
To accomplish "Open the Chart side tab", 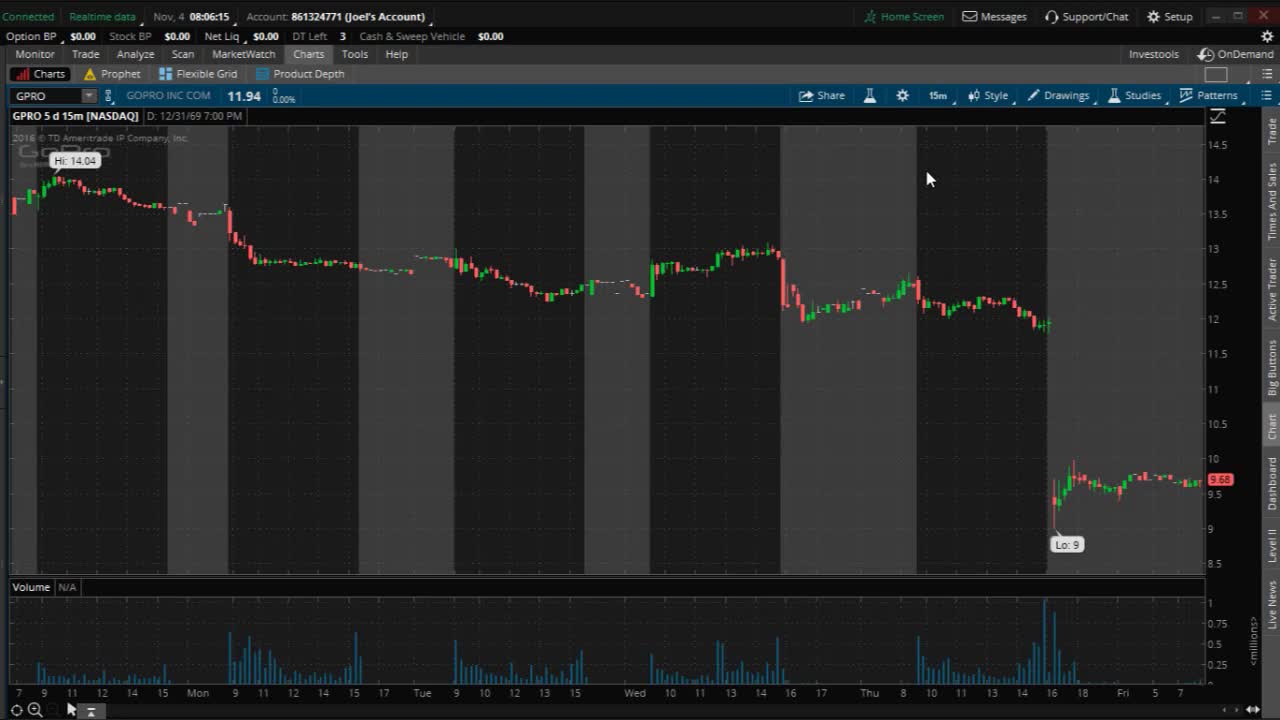I will click(x=1272, y=427).
